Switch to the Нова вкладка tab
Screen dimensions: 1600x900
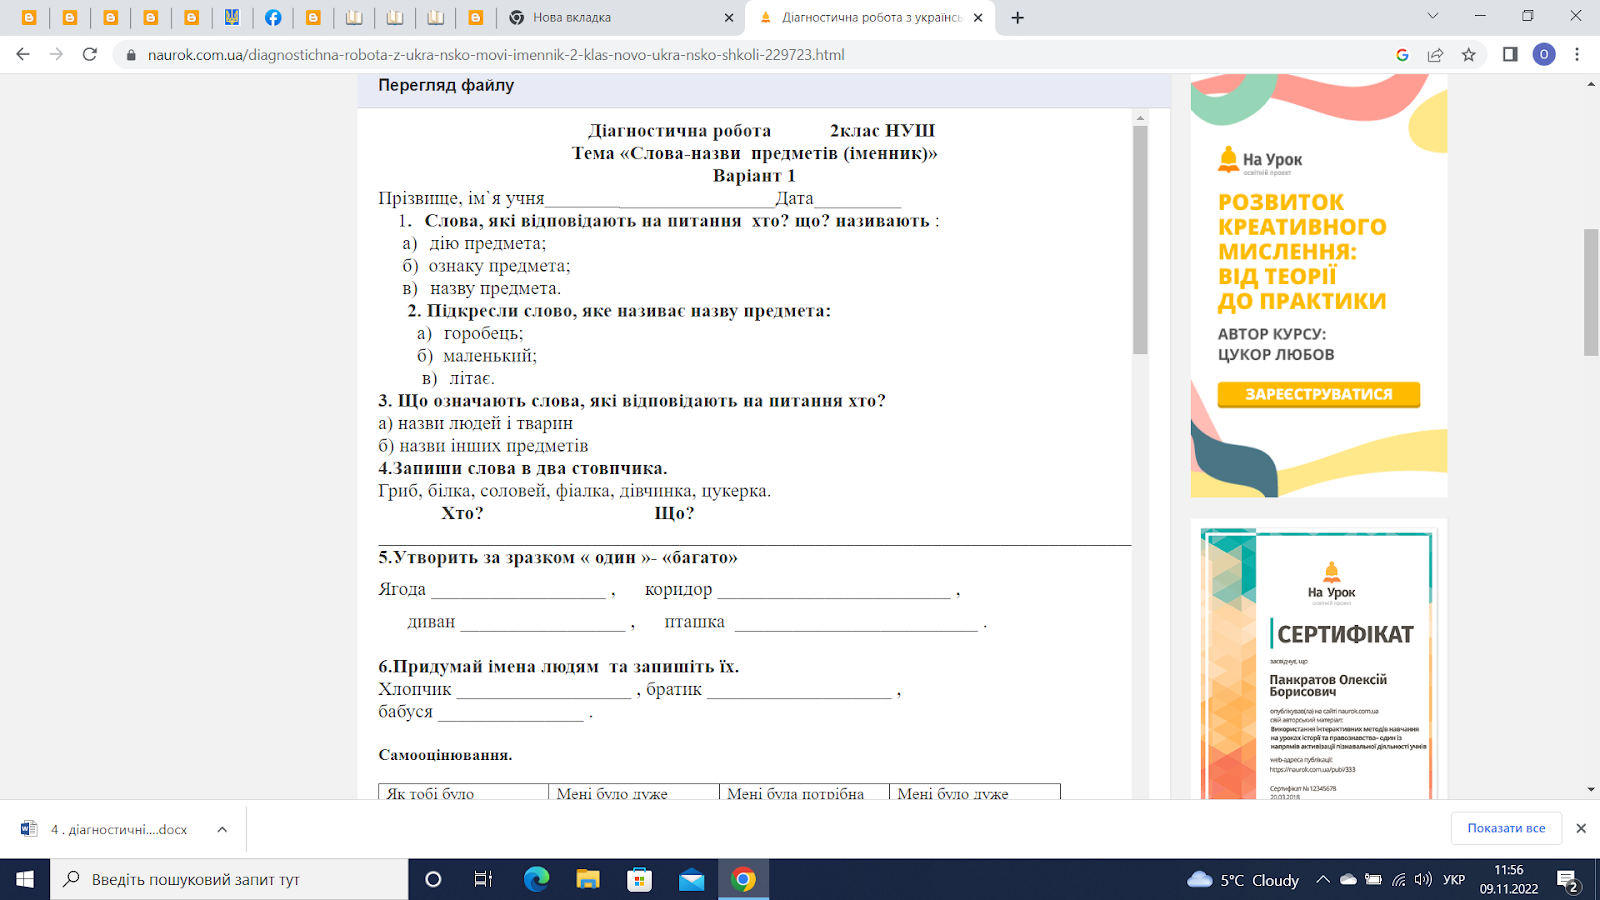tap(620, 18)
